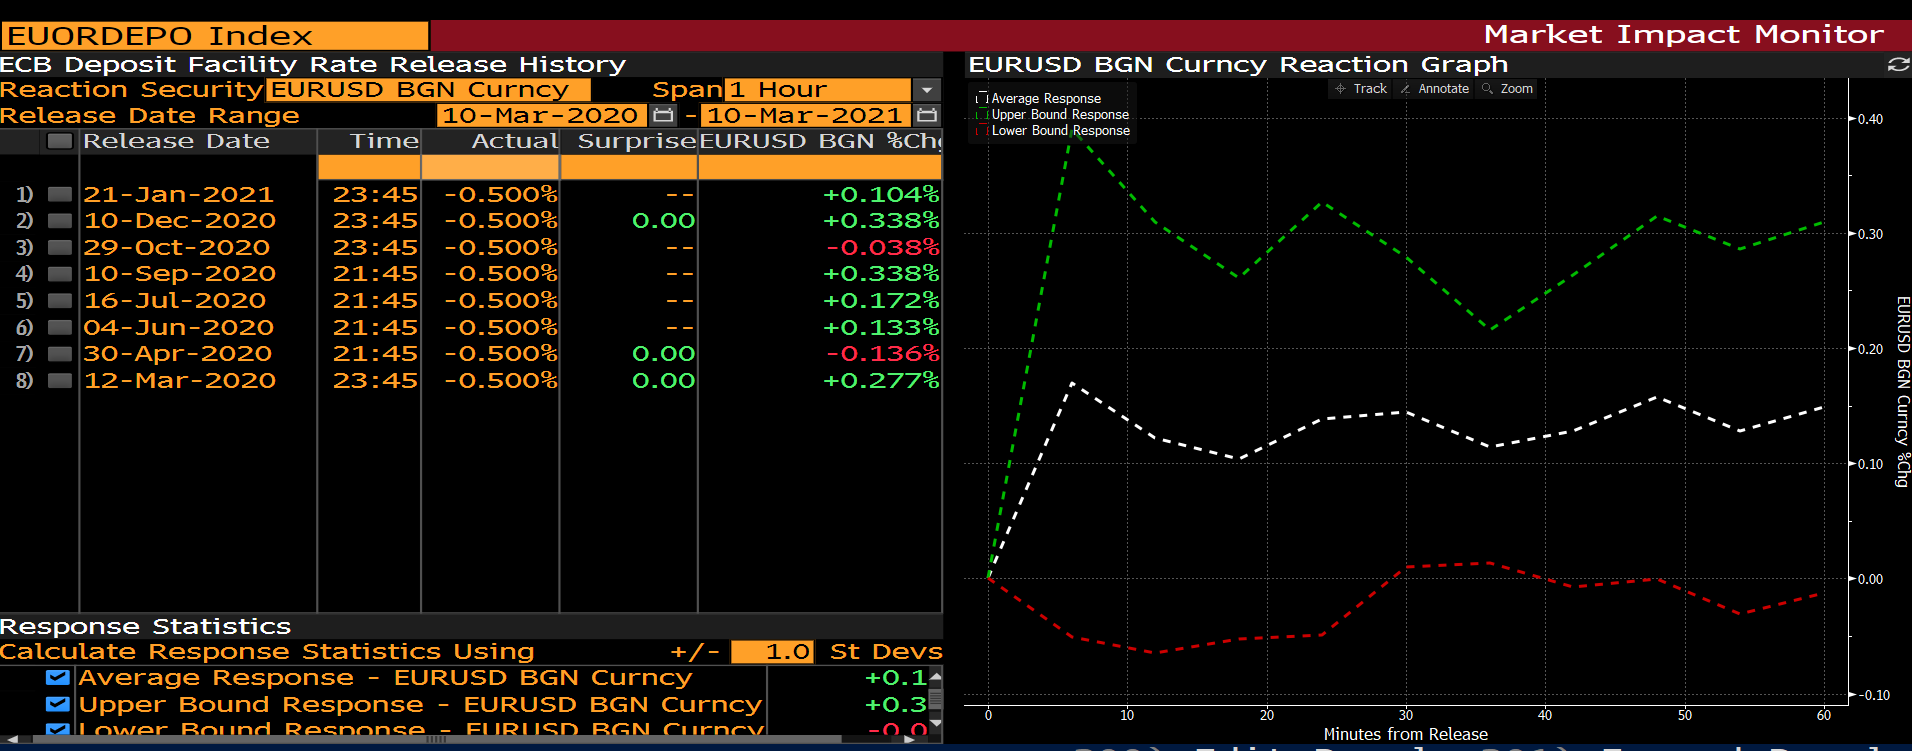This screenshot has width=1912, height=751.
Task: Click the Actual column filter cell
Action: (x=490, y=167)
